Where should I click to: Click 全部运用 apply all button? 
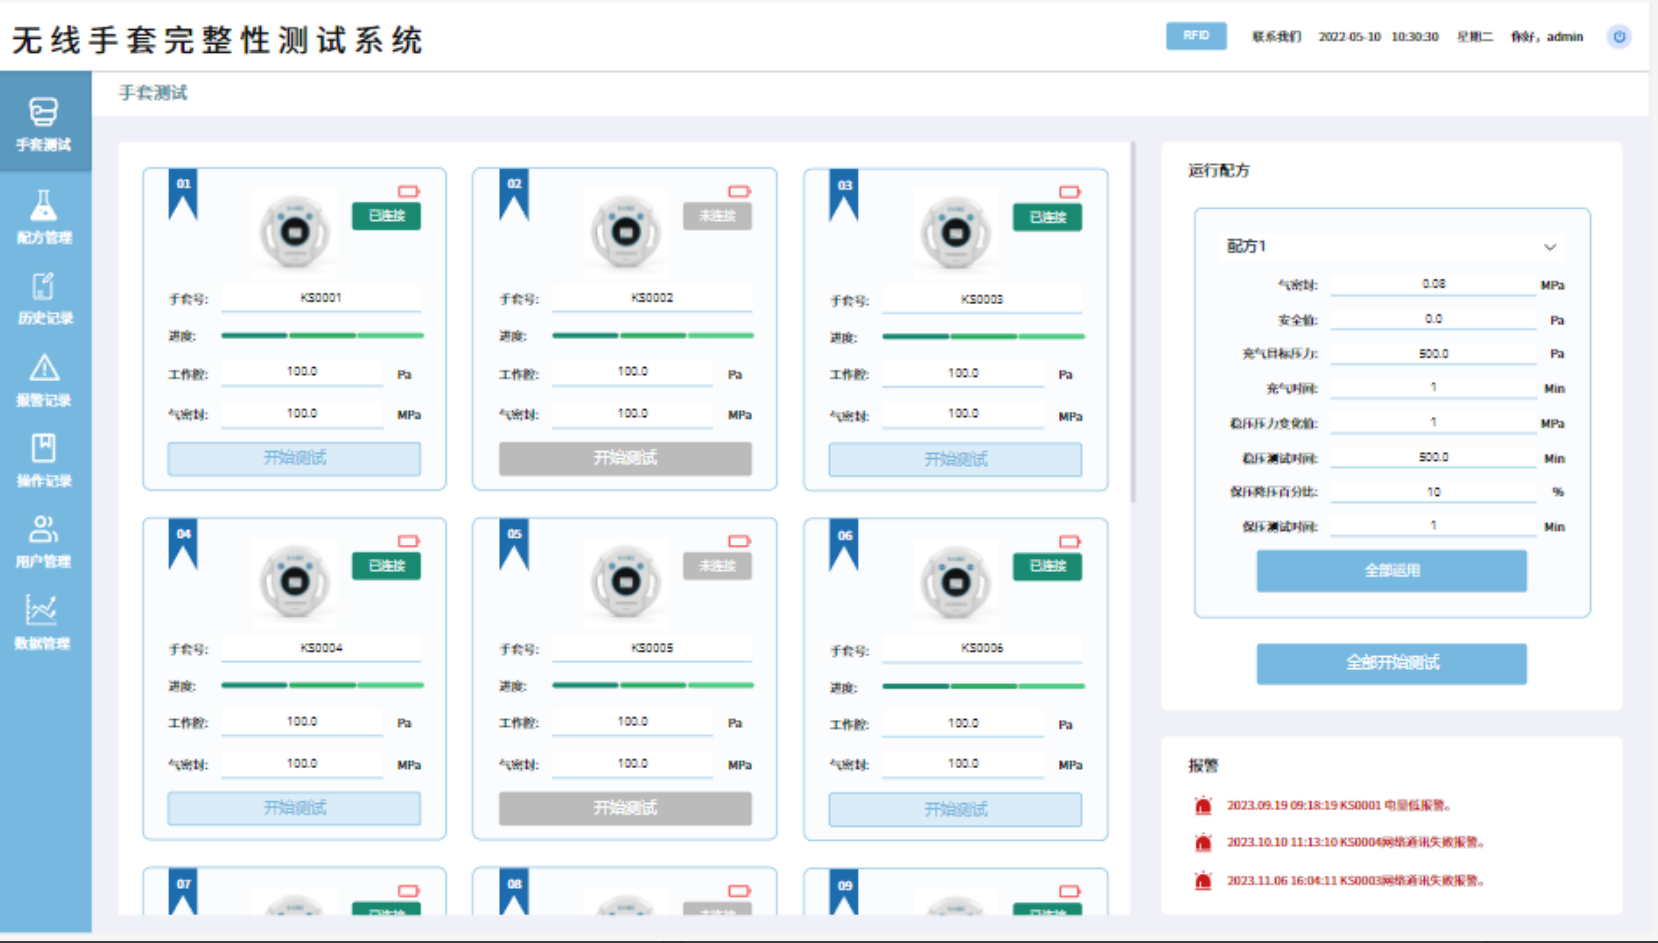(x=1391, y=571)
